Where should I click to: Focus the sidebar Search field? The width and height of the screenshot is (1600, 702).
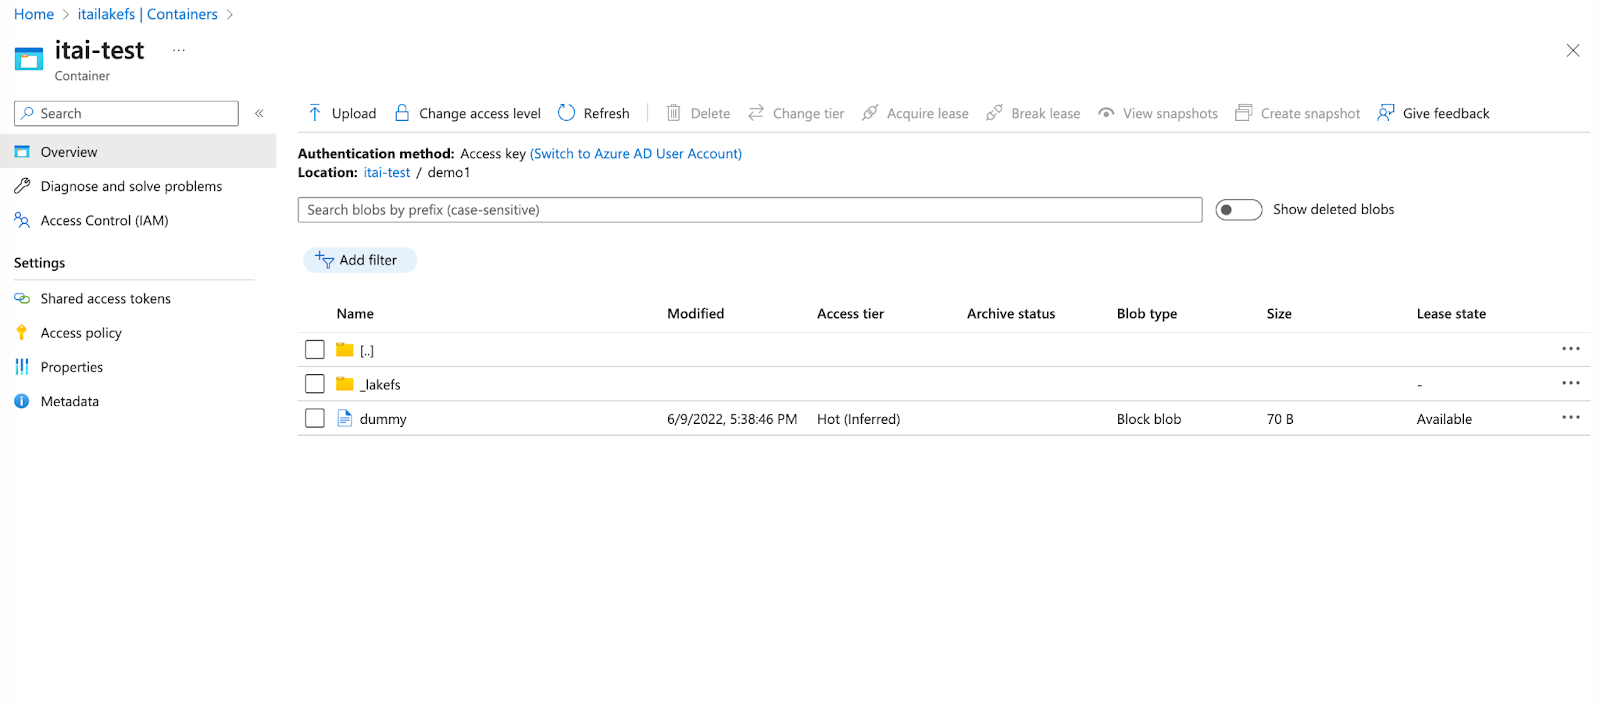click(x=126, y=113)
